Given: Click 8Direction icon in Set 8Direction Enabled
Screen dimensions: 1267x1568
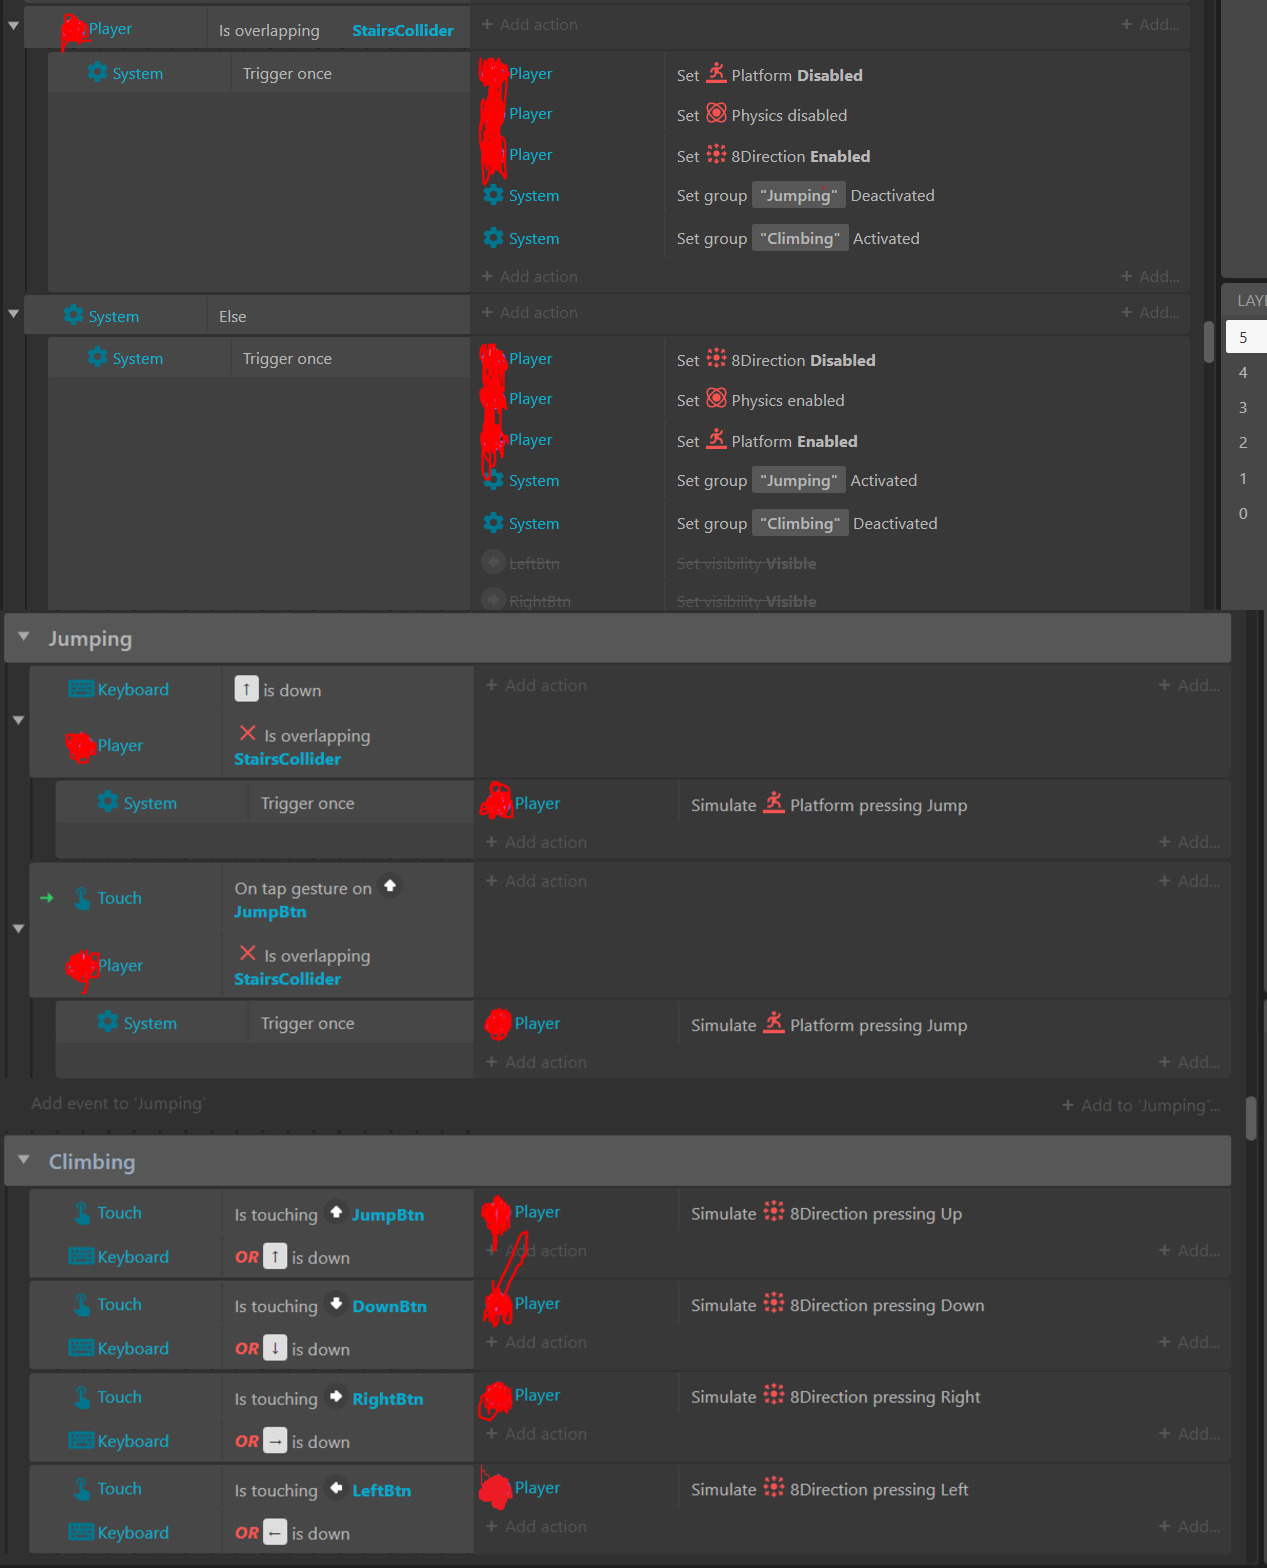Looking at the screenshot, I should click(716, 155).
